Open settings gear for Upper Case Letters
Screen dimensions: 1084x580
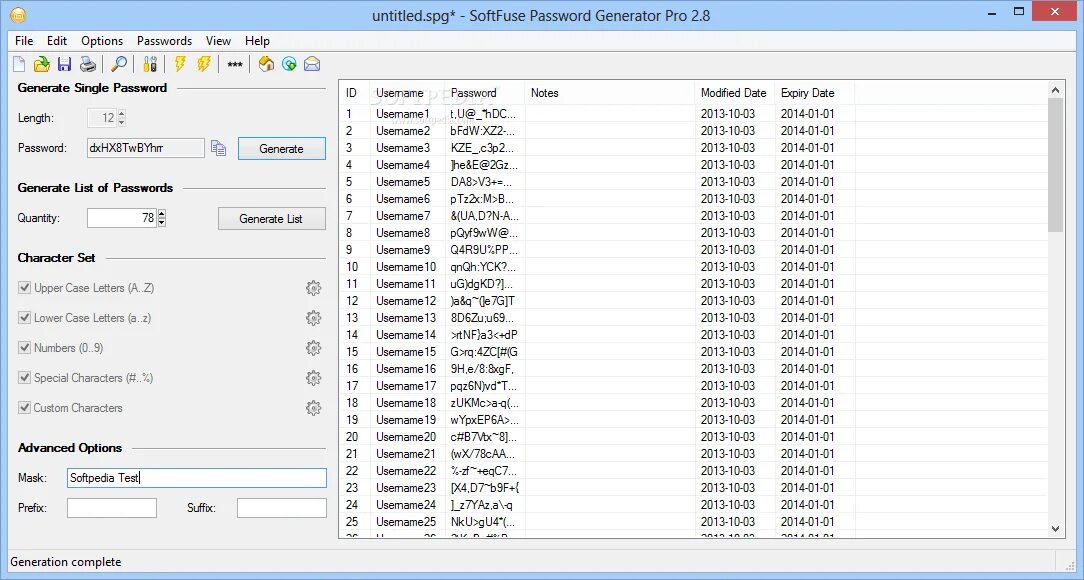point(314,288)
